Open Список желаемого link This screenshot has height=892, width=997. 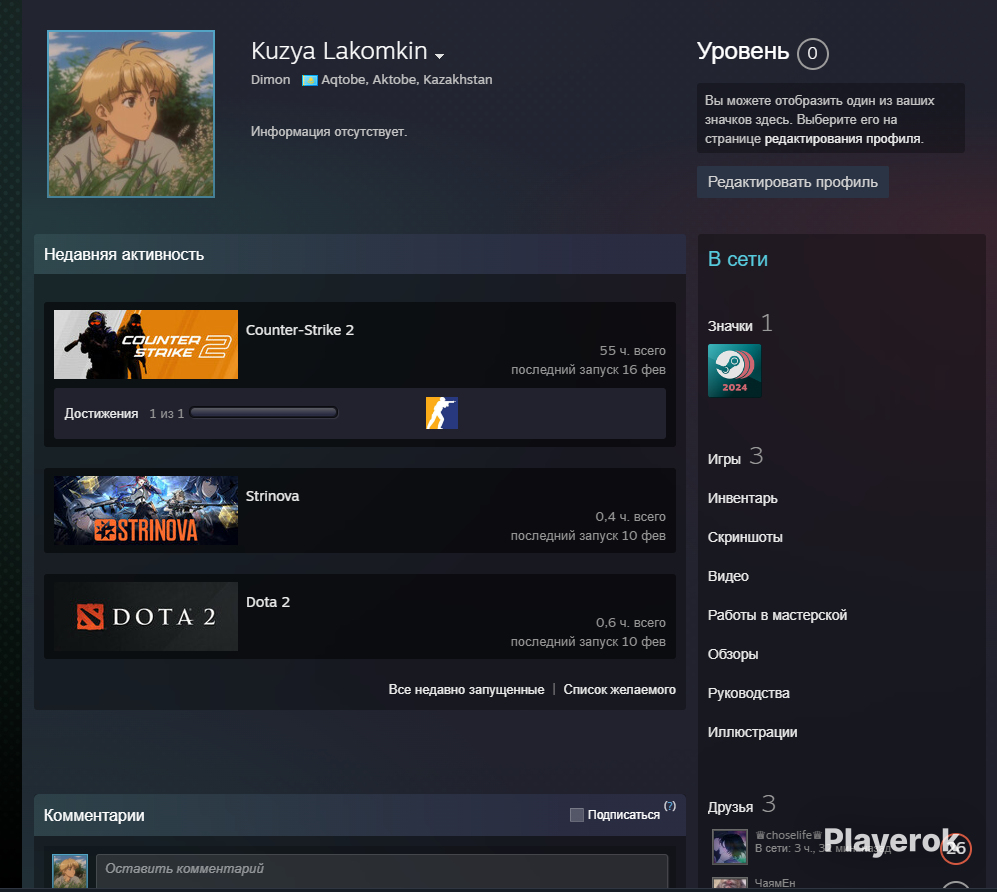tap(619, 689)
